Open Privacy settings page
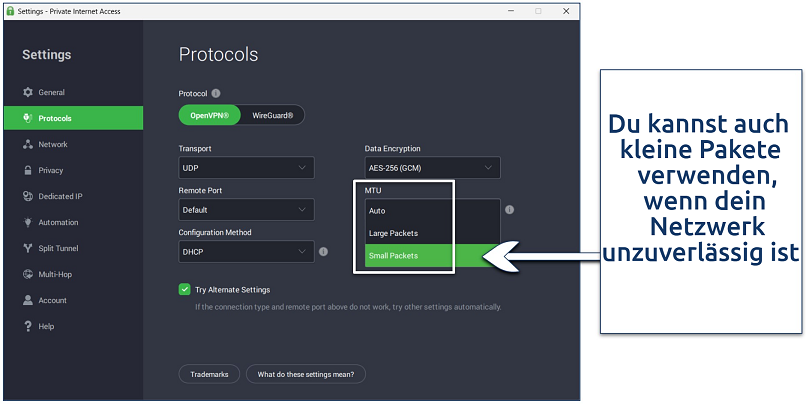The width and height of the screenshot is (806, 404). coord(73,170)
